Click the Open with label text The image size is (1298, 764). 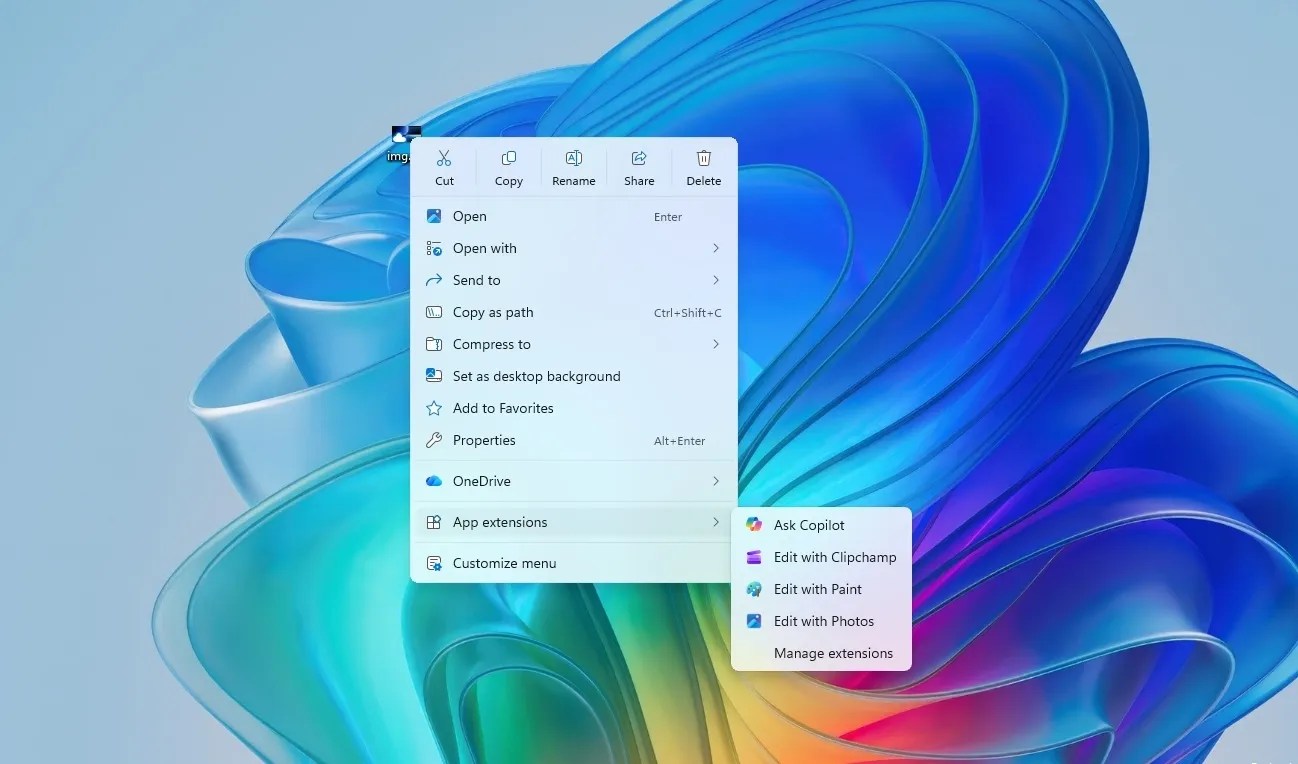[485, 248]
